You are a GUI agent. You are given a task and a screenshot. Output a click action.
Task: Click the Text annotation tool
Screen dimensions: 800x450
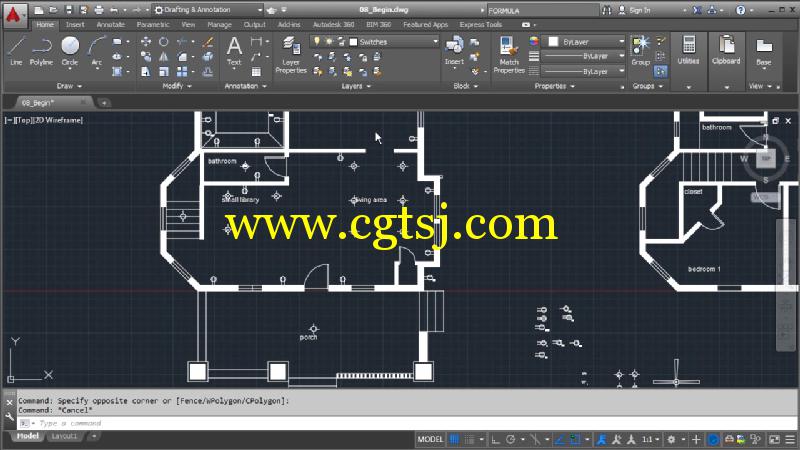pyautogui.click(x=234, y=51)
